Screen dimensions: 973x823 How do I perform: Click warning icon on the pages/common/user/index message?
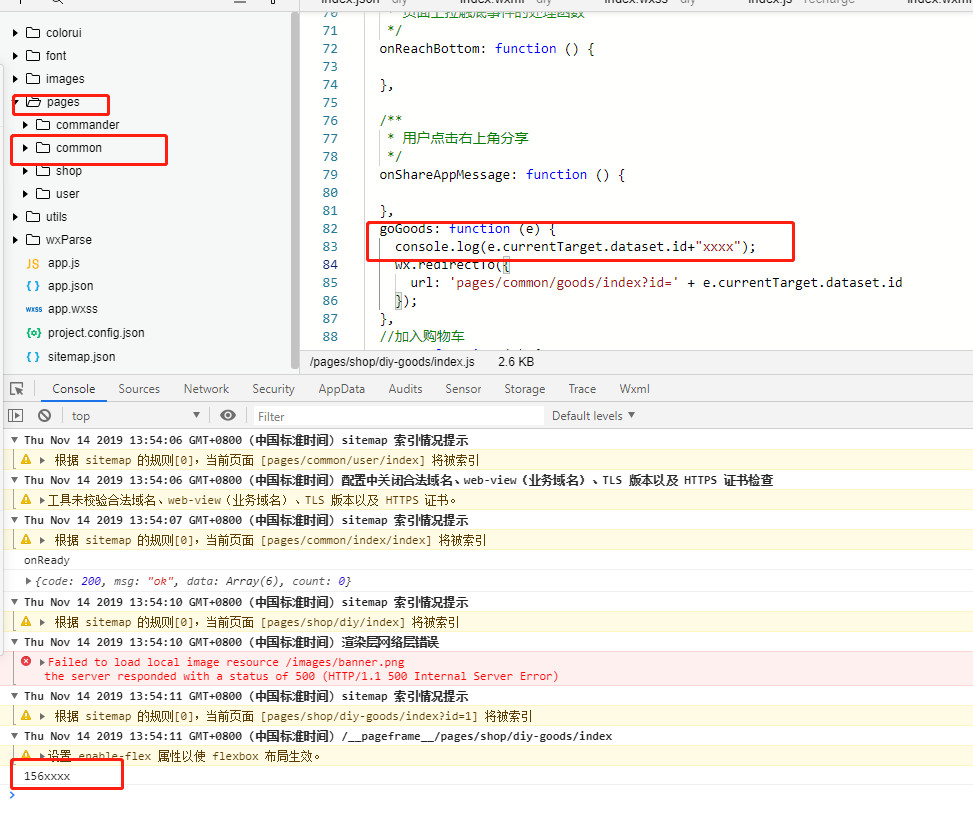tap(26, 460)
